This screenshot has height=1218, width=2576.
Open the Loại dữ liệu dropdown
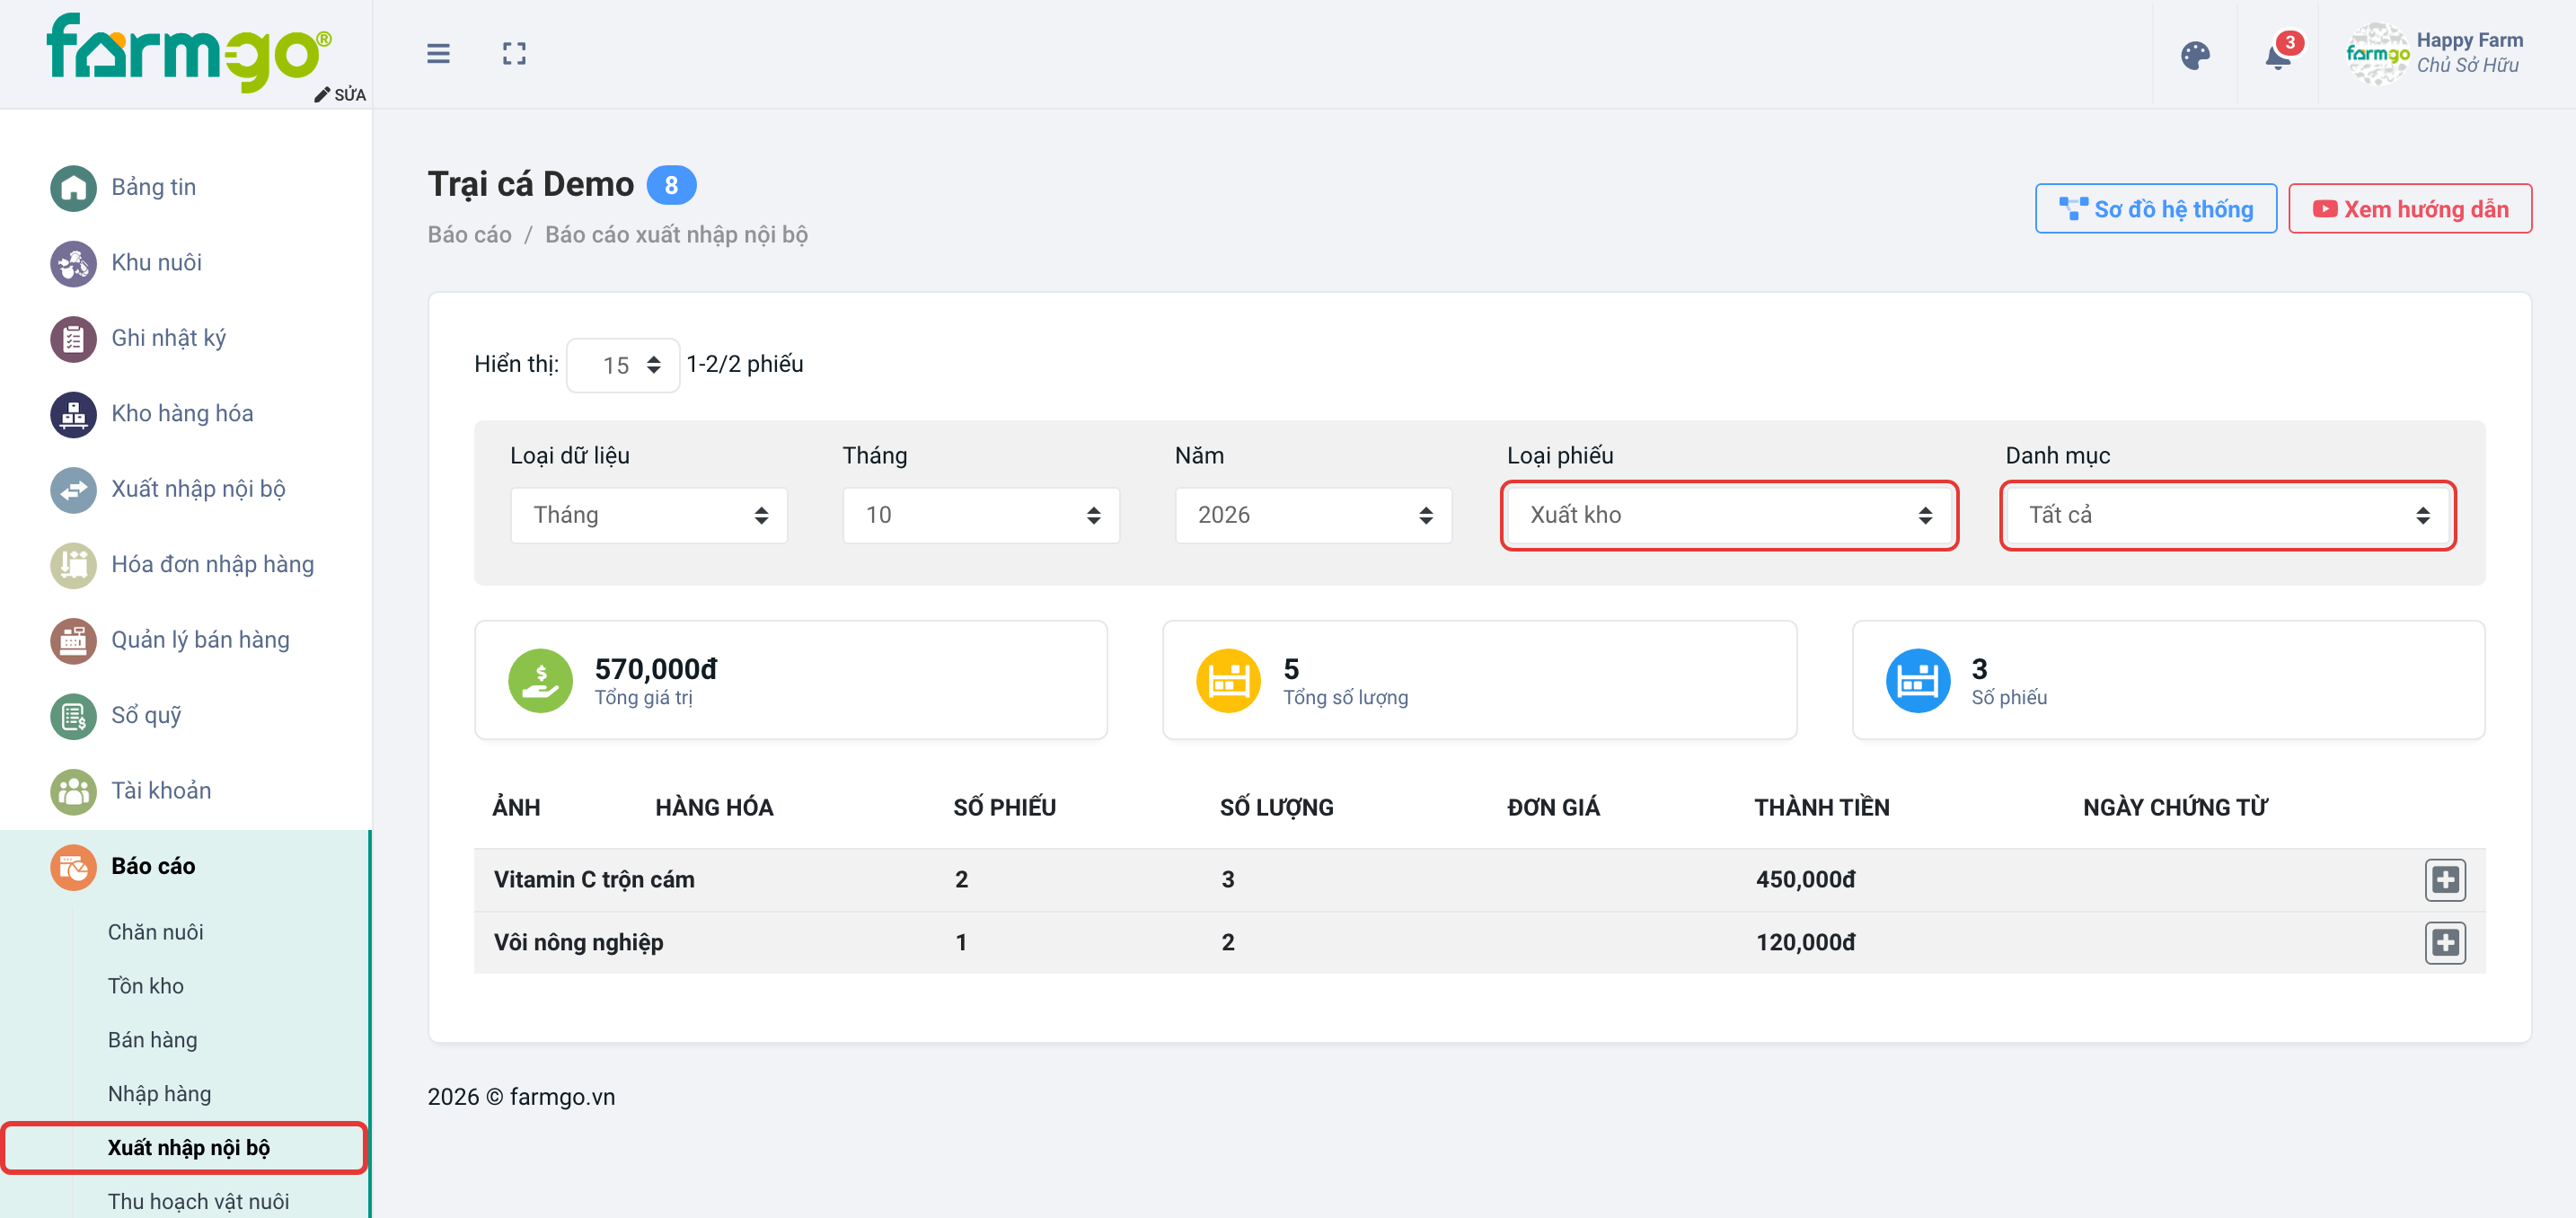[x=649, y=515]
